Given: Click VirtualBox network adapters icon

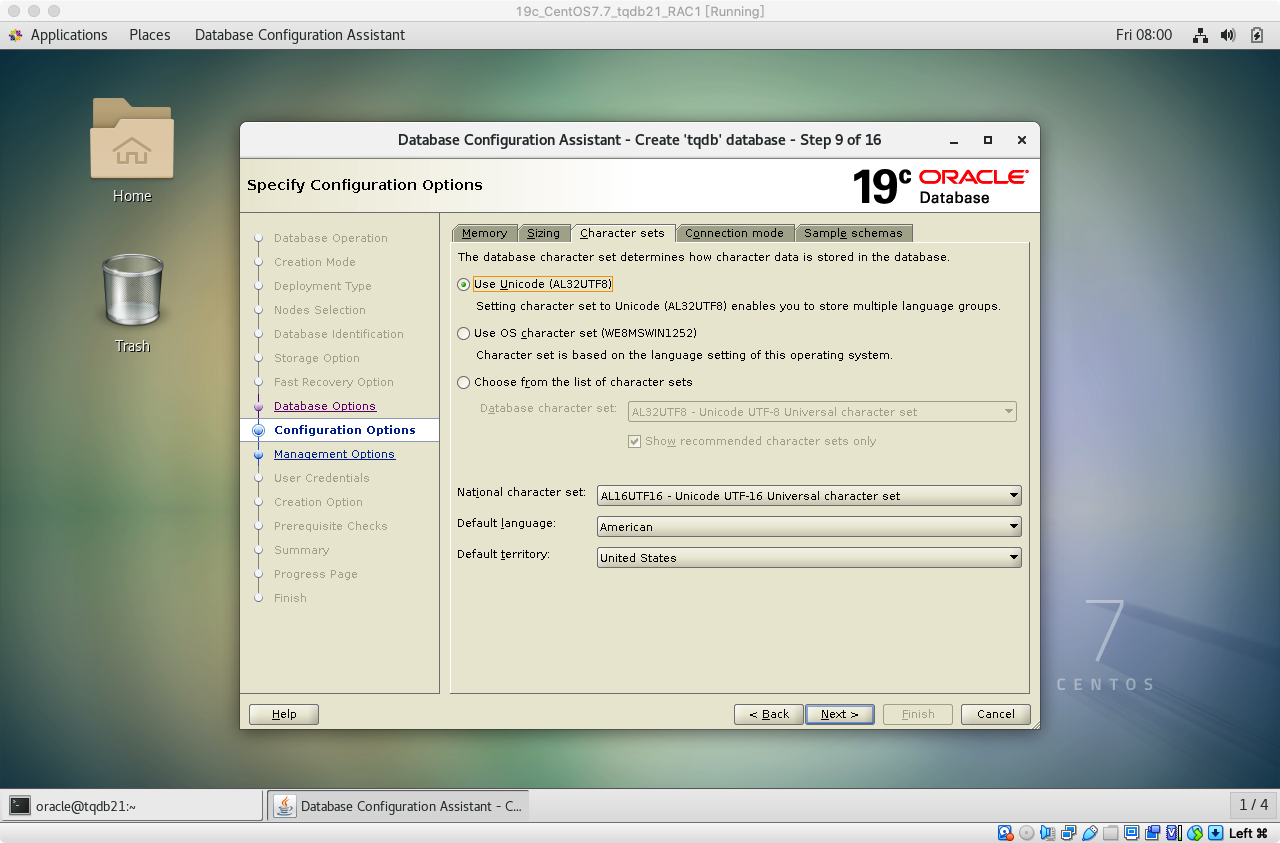Looking at the screenshot, I should point(1069,833).
